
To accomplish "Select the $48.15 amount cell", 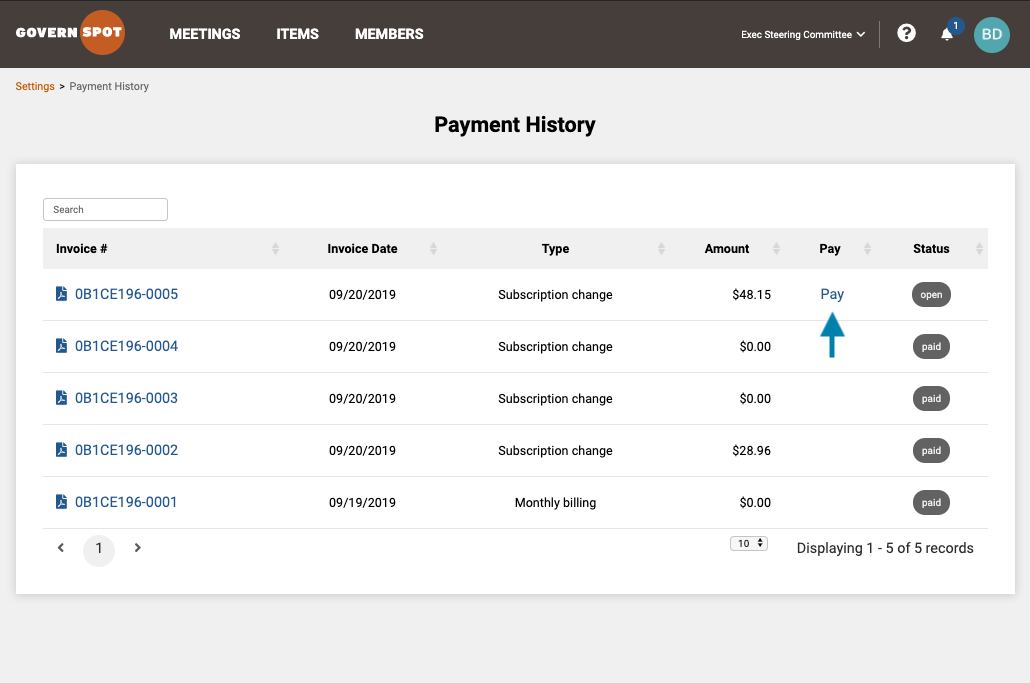I will point(751,294).
